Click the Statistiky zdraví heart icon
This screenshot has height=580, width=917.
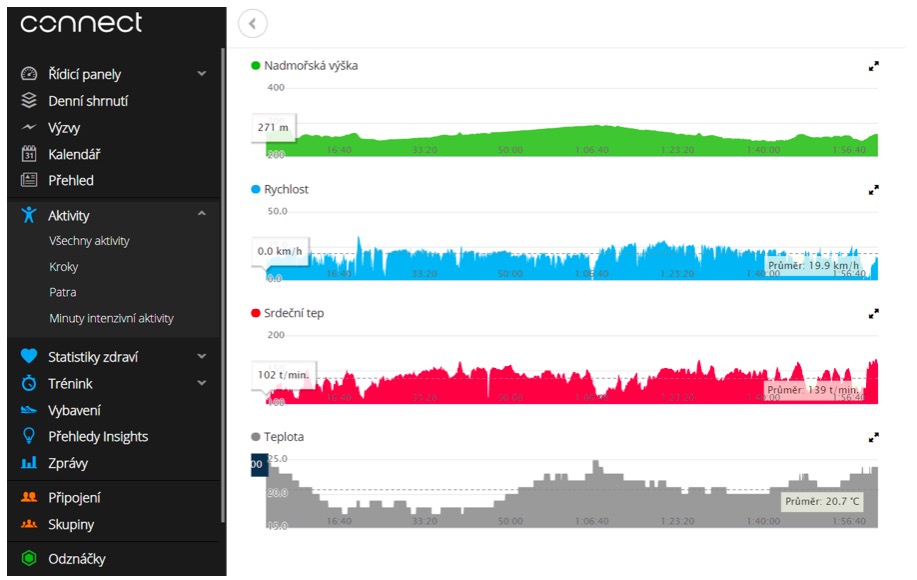click(29, 356)
